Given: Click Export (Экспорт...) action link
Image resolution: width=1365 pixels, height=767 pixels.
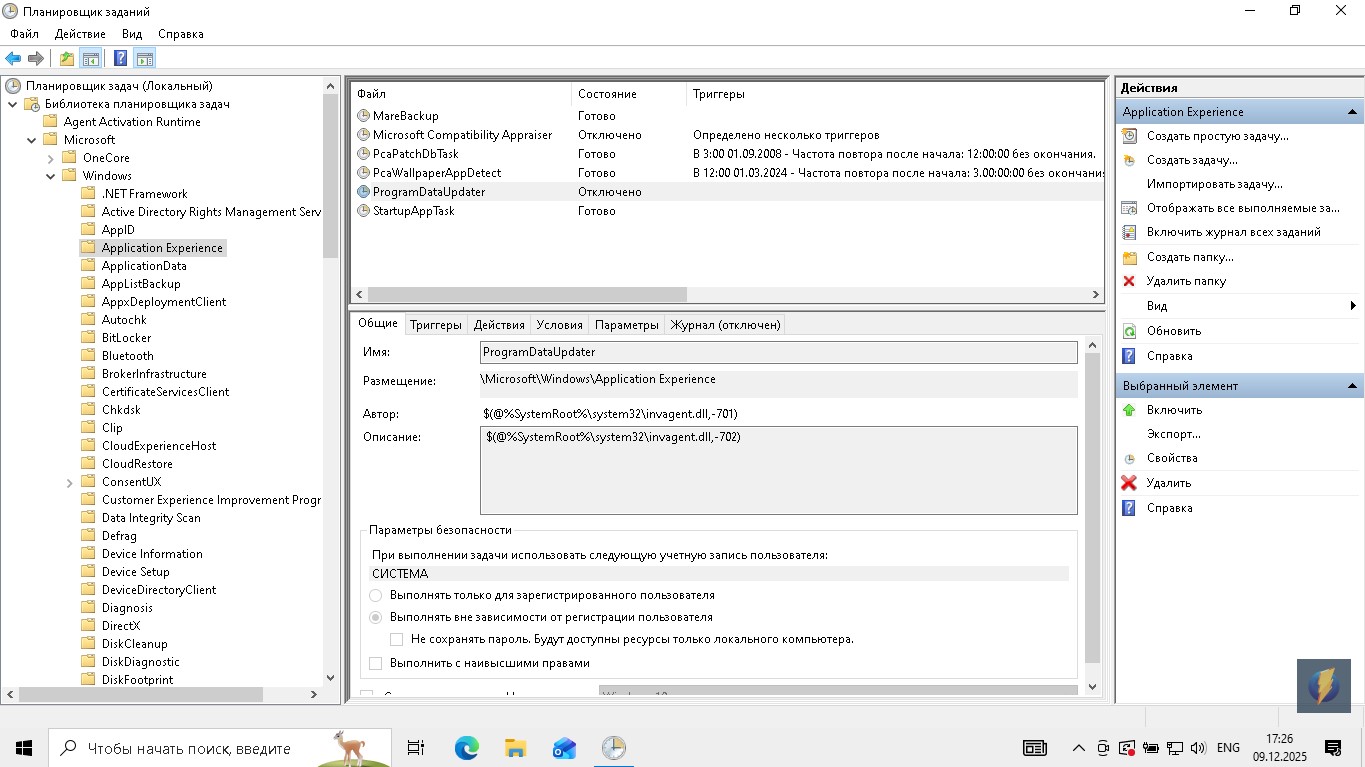Looking at the screenshot, I should [x=1173, y=434].
